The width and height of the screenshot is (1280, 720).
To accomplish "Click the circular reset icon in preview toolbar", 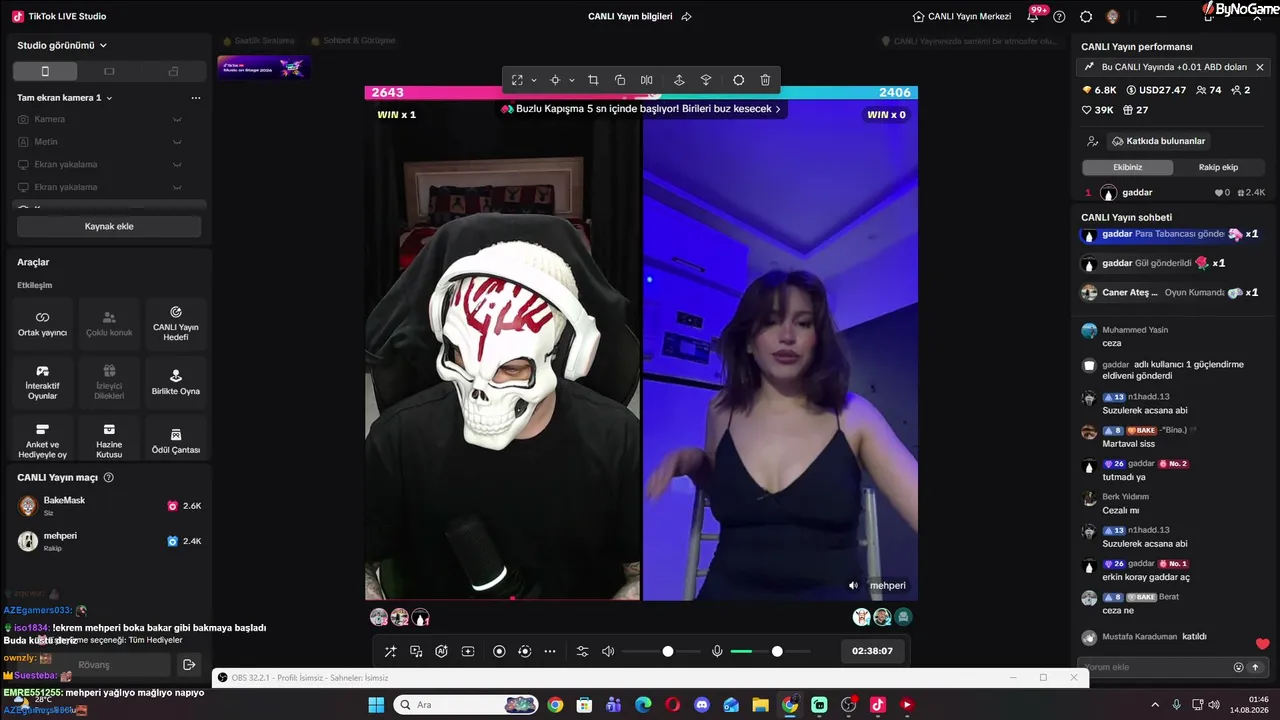I will [739, 80].
